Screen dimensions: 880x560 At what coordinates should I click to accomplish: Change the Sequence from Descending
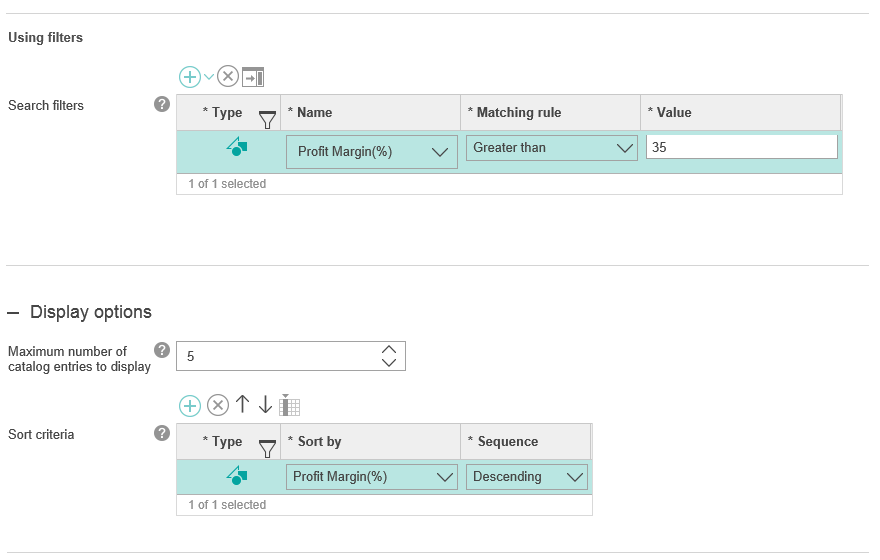pos(527,477)
